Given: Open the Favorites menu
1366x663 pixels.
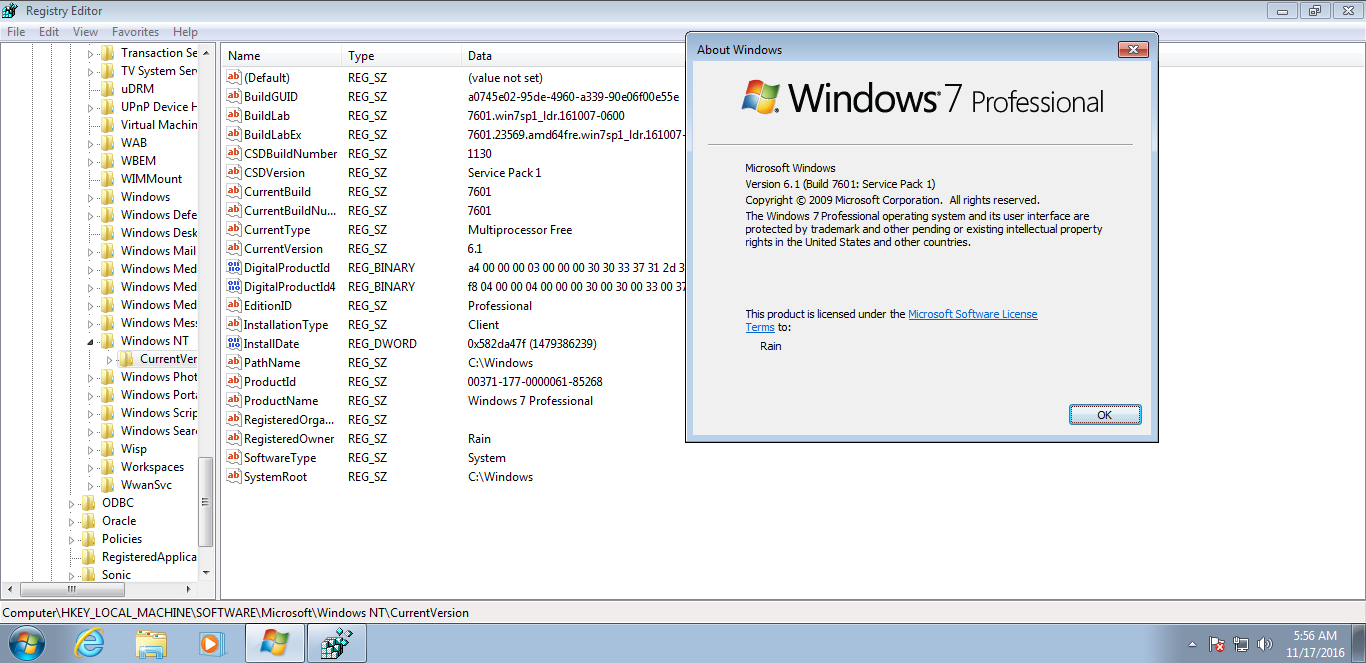Looking at the screenshot, I should (135, 32).
